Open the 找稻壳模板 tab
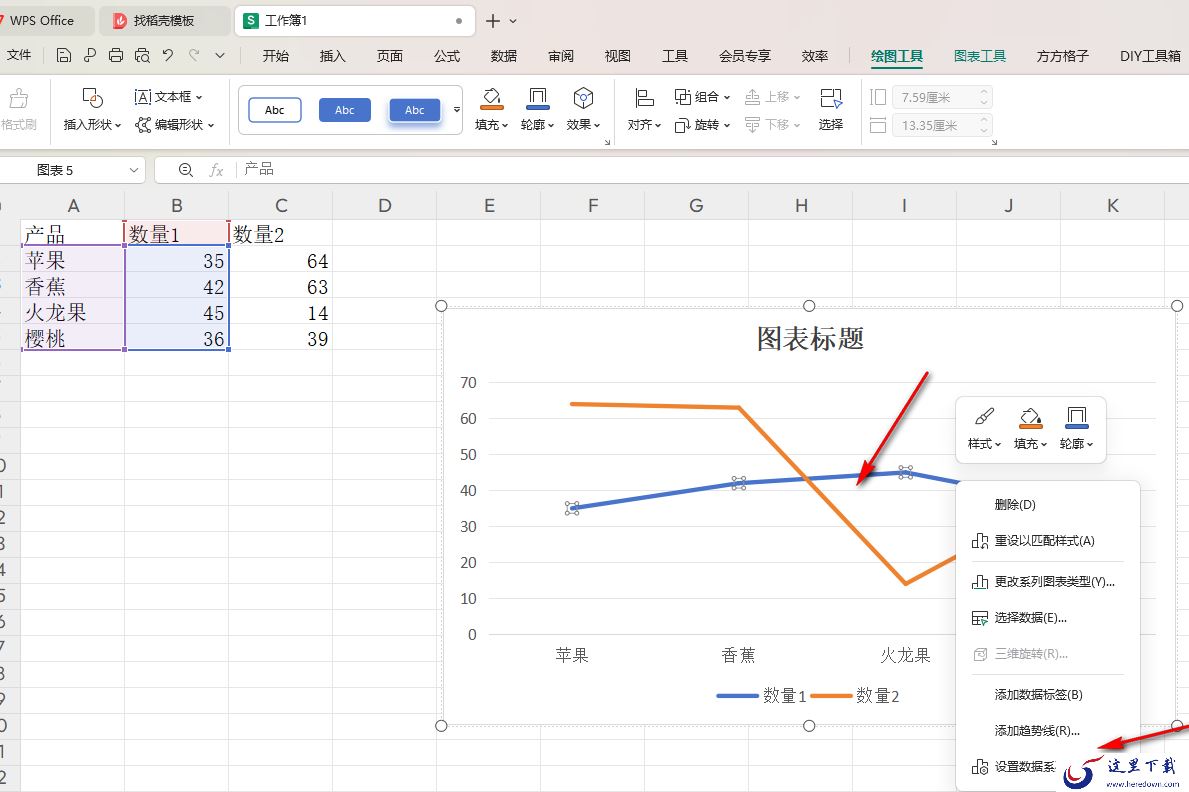Viewport: 1189px width, 792px height. (x=164, y=20)
